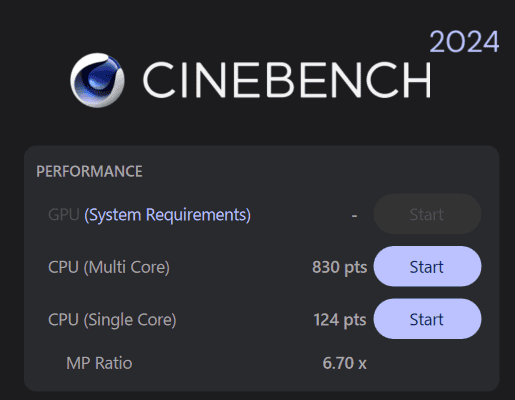Click the PERFORMANCE section heading
Viewport: 515px width, 400px height.
click(89, 171)
